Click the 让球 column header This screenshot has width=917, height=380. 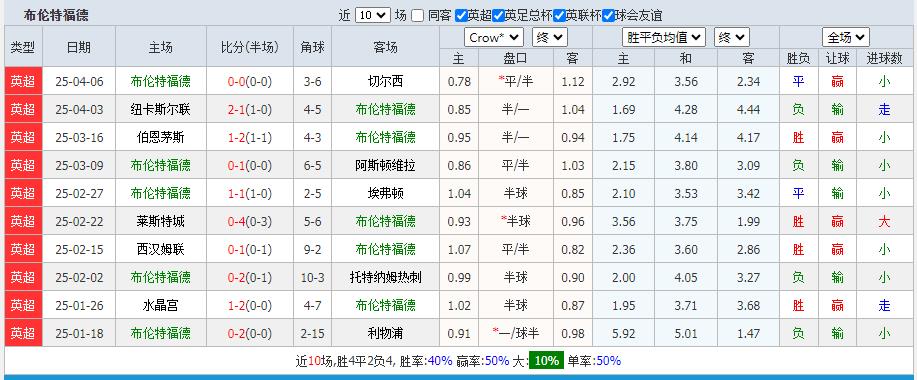pyautogui.click(x=837, y=58)
